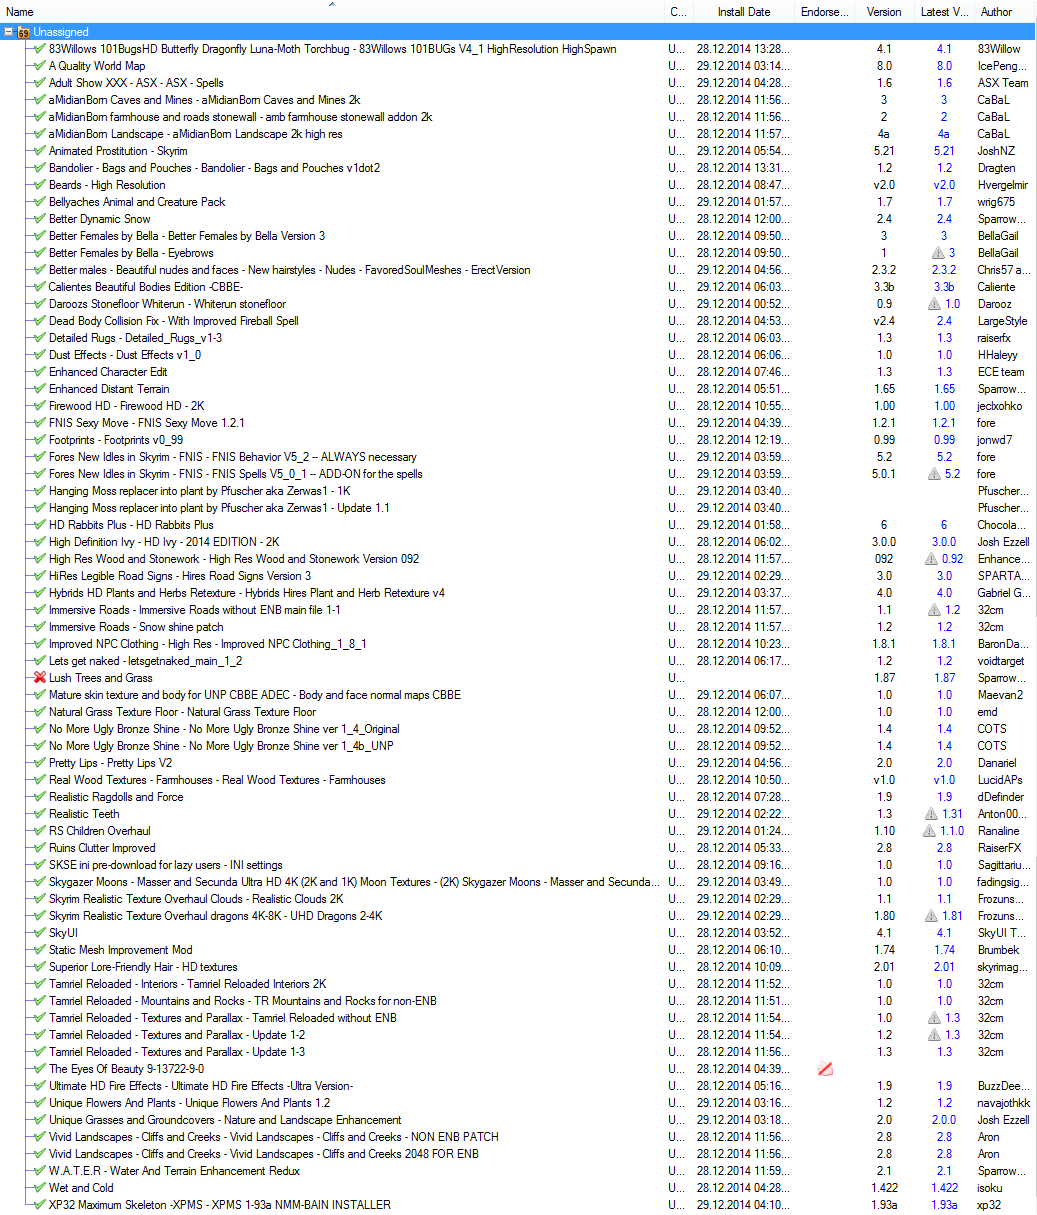
Task: Sort by the Install Date column header
Action: 744,12
